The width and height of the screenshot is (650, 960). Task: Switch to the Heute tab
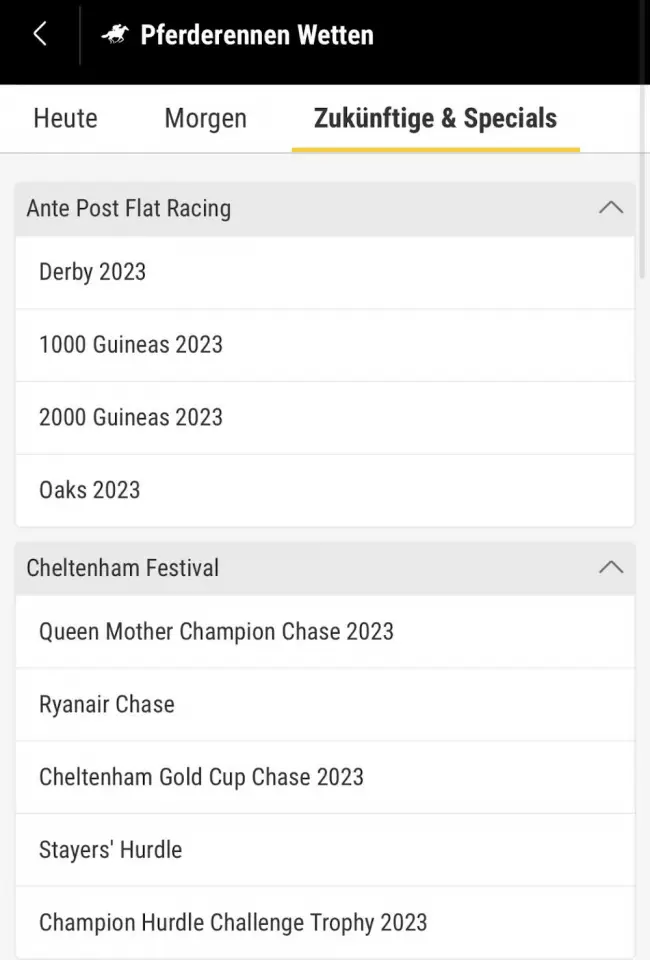65,118
